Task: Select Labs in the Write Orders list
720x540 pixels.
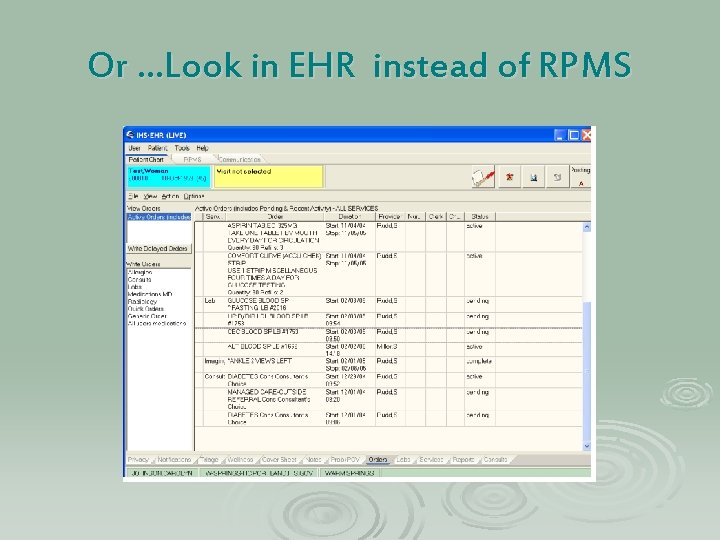Action: pos(135,287)
